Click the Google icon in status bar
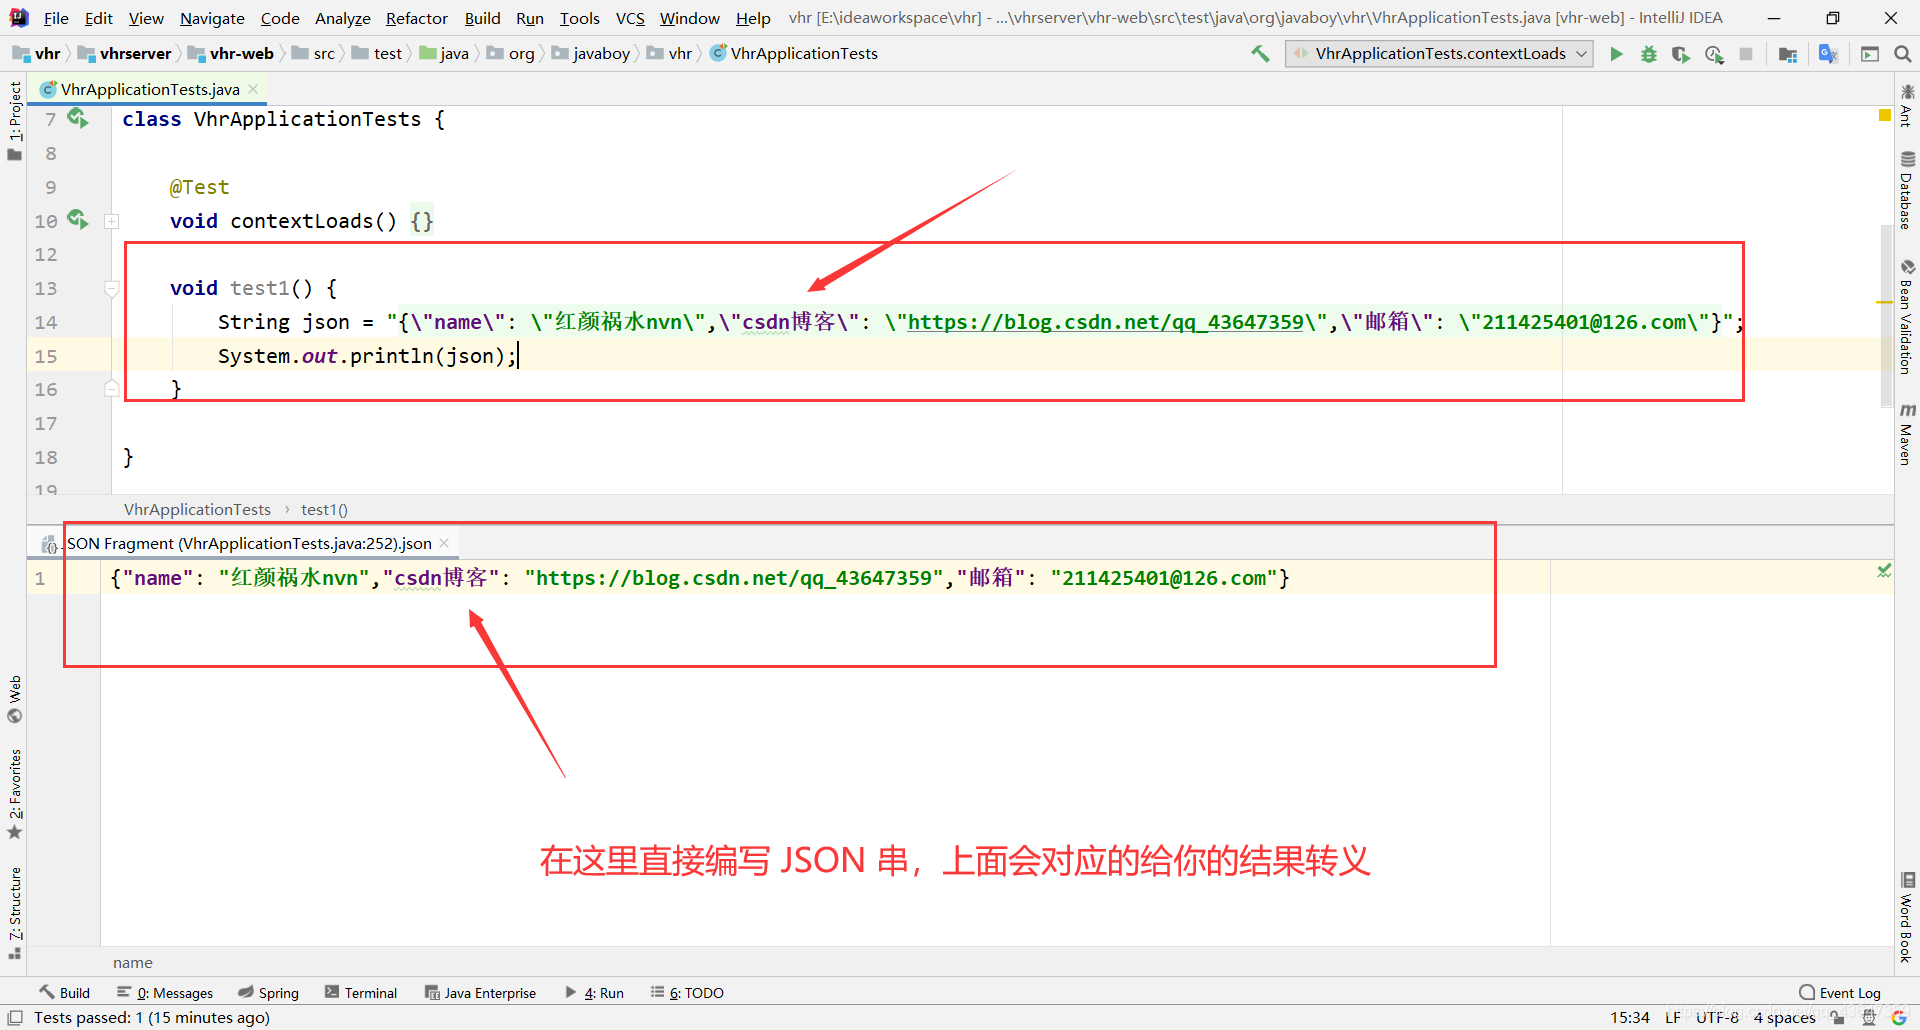Viewport: 1920px width, 1030px height. coord(1899,1018)
